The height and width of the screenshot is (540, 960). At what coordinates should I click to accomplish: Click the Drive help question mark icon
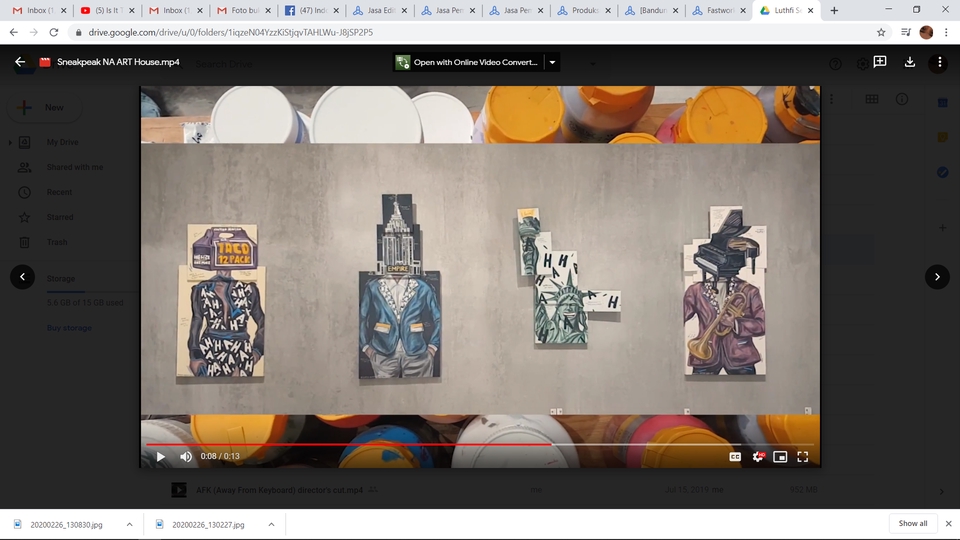point(835,64)
